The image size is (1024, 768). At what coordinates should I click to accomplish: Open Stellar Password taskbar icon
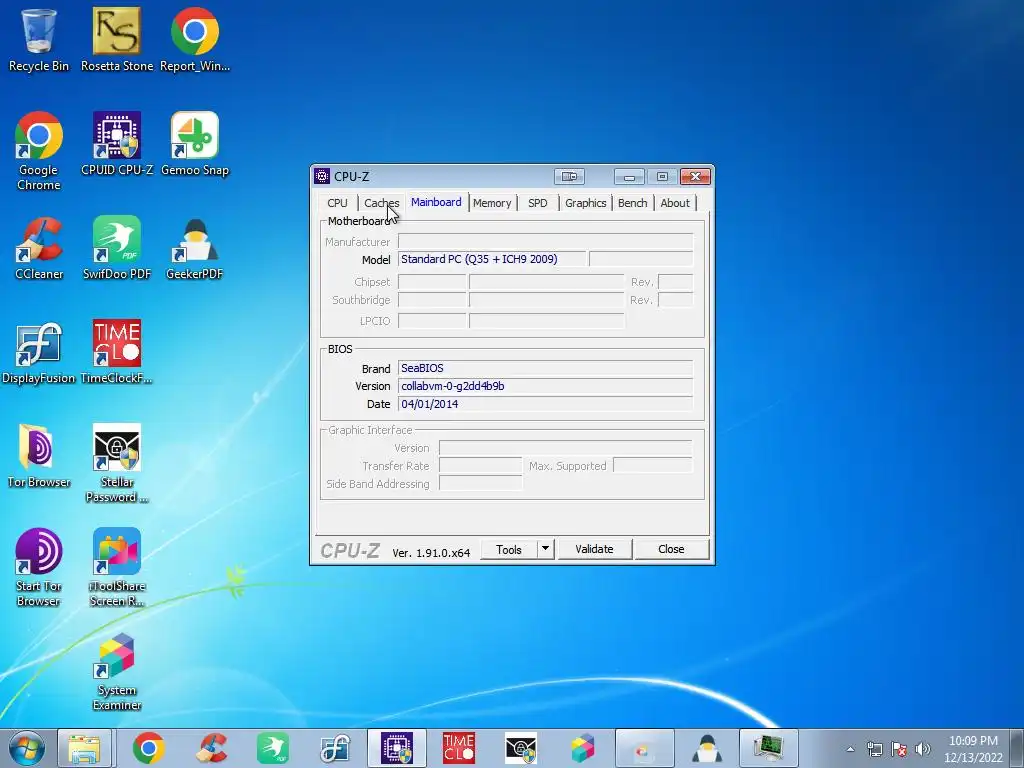pos(520,748)
